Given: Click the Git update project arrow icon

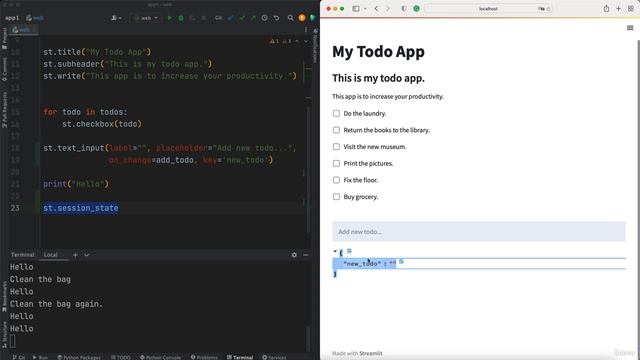Looking at the screenshot, I should coord(231,18).
